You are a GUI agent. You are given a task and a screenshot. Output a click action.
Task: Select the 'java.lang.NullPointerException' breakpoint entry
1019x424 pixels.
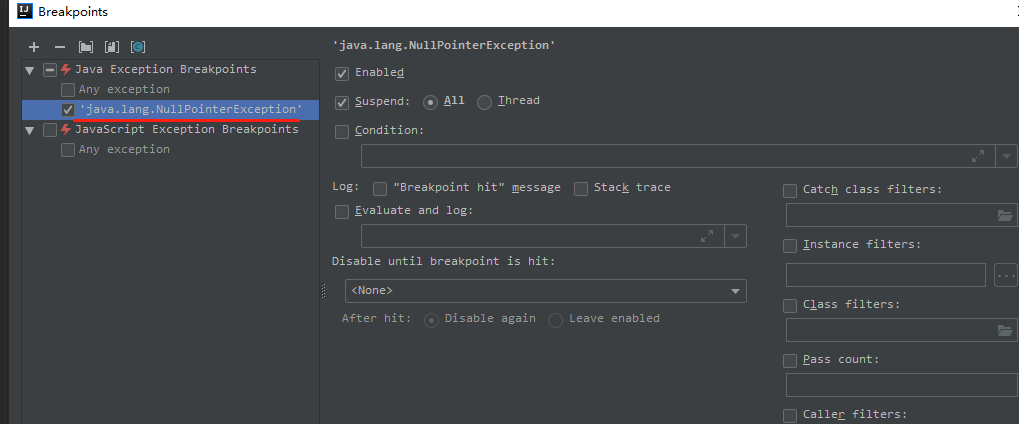coord(190,109)
